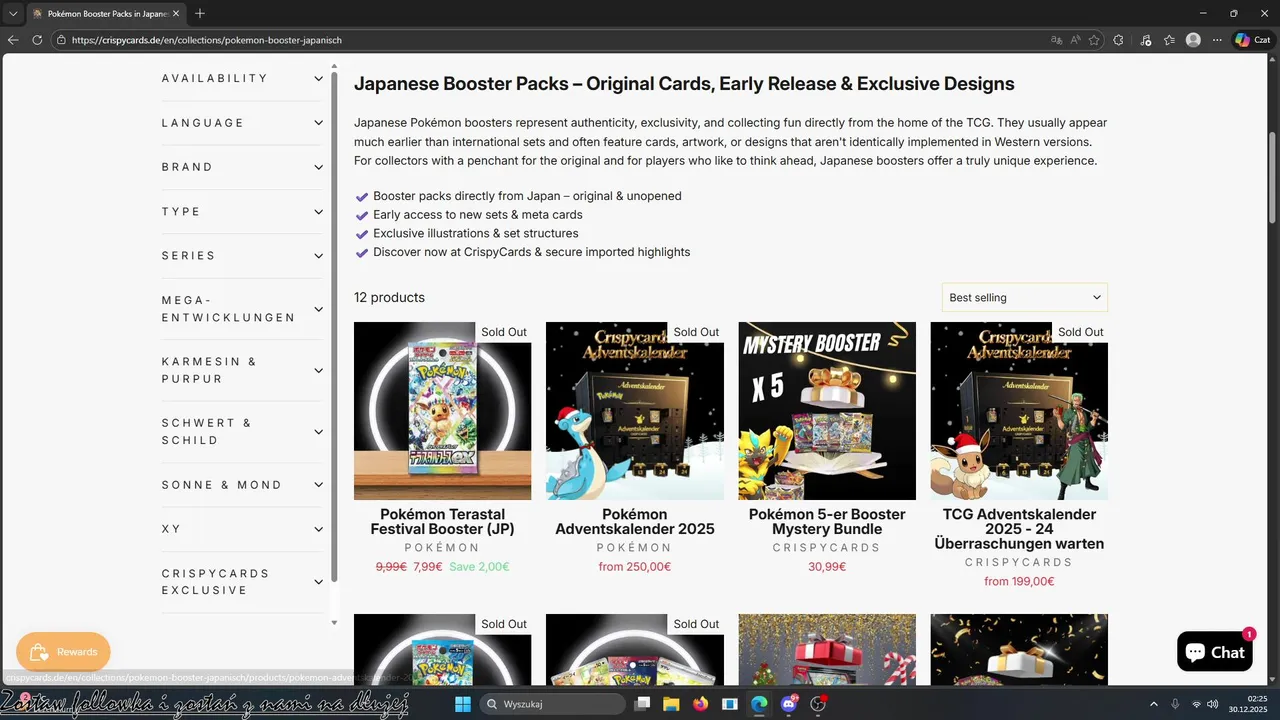Launch Firefox from the taskbar
The width and height of the screenshot is (1280, 720).
pos(700,704)
